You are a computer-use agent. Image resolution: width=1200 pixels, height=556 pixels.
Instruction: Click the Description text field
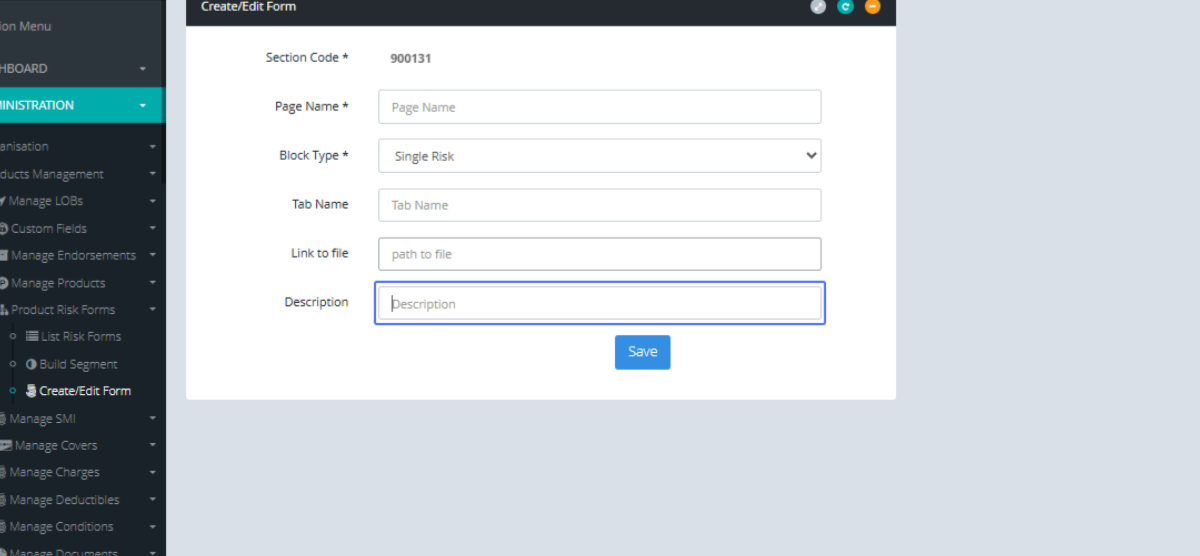(599, 304)
